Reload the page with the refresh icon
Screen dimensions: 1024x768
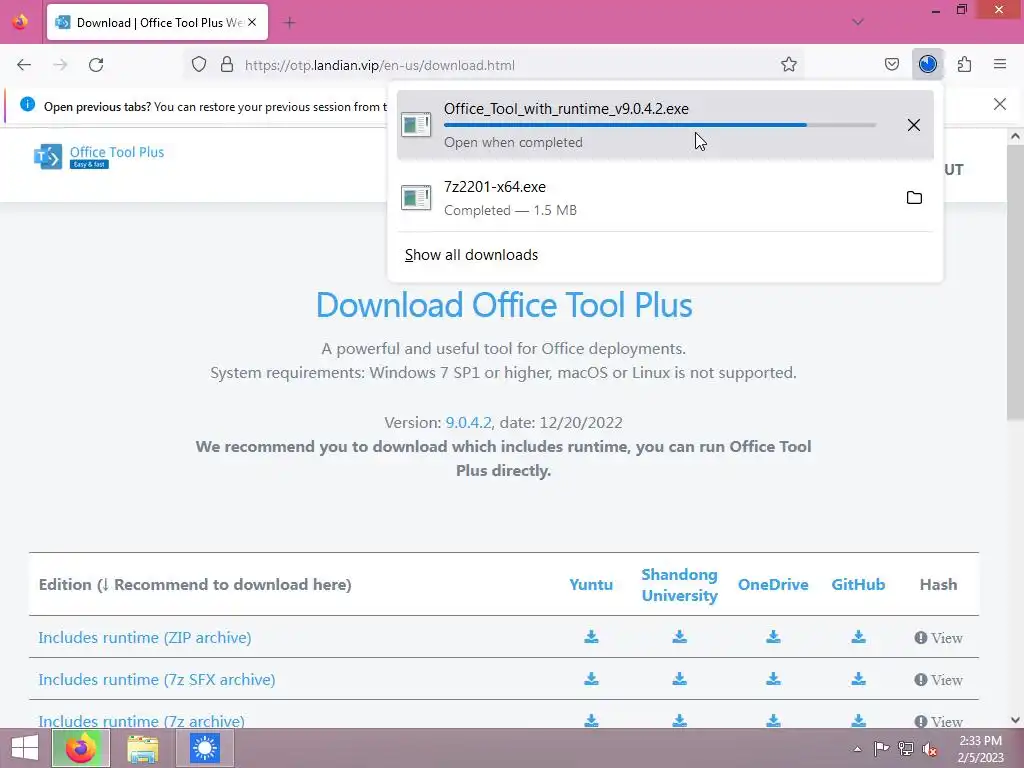(x=96, y=65)
